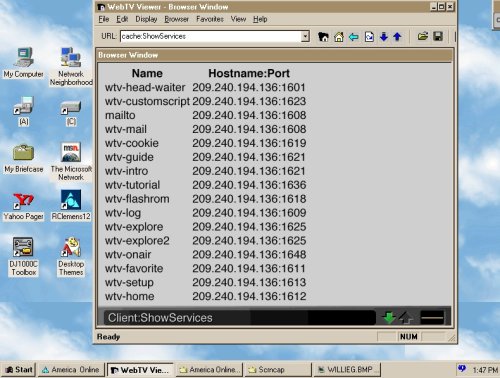Click the blue up arrow toolbar icon
This screenshot has height=378, width=500.
[397, 36]
